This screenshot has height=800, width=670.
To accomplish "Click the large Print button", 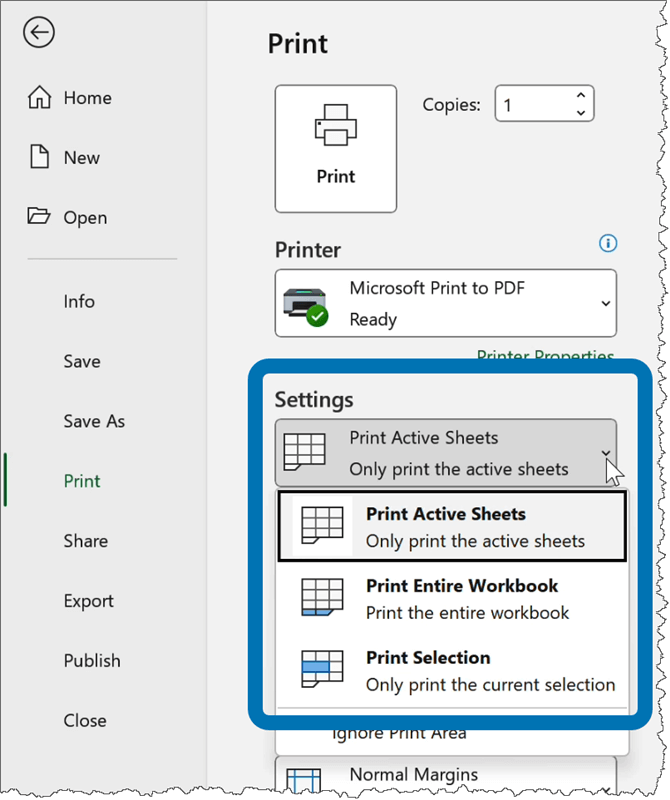I will (x=336, y=148).
